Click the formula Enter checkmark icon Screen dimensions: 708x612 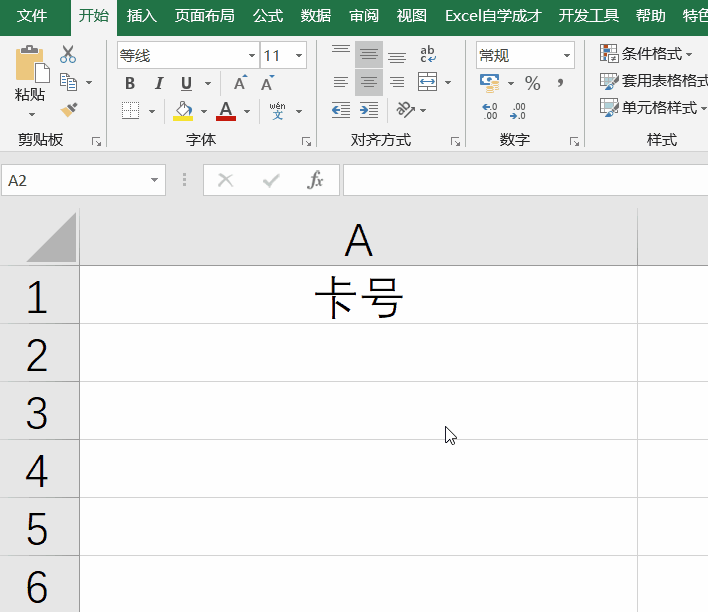coord(271,181)
